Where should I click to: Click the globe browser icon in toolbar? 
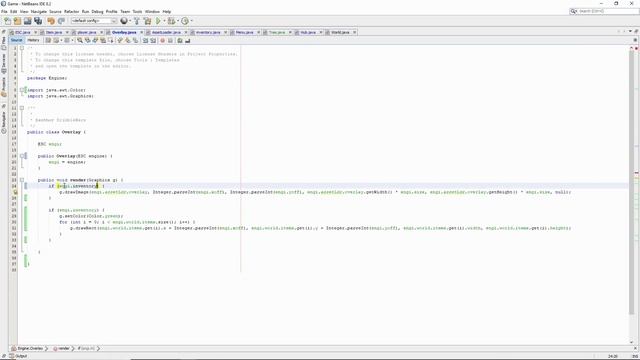(124, 21)
